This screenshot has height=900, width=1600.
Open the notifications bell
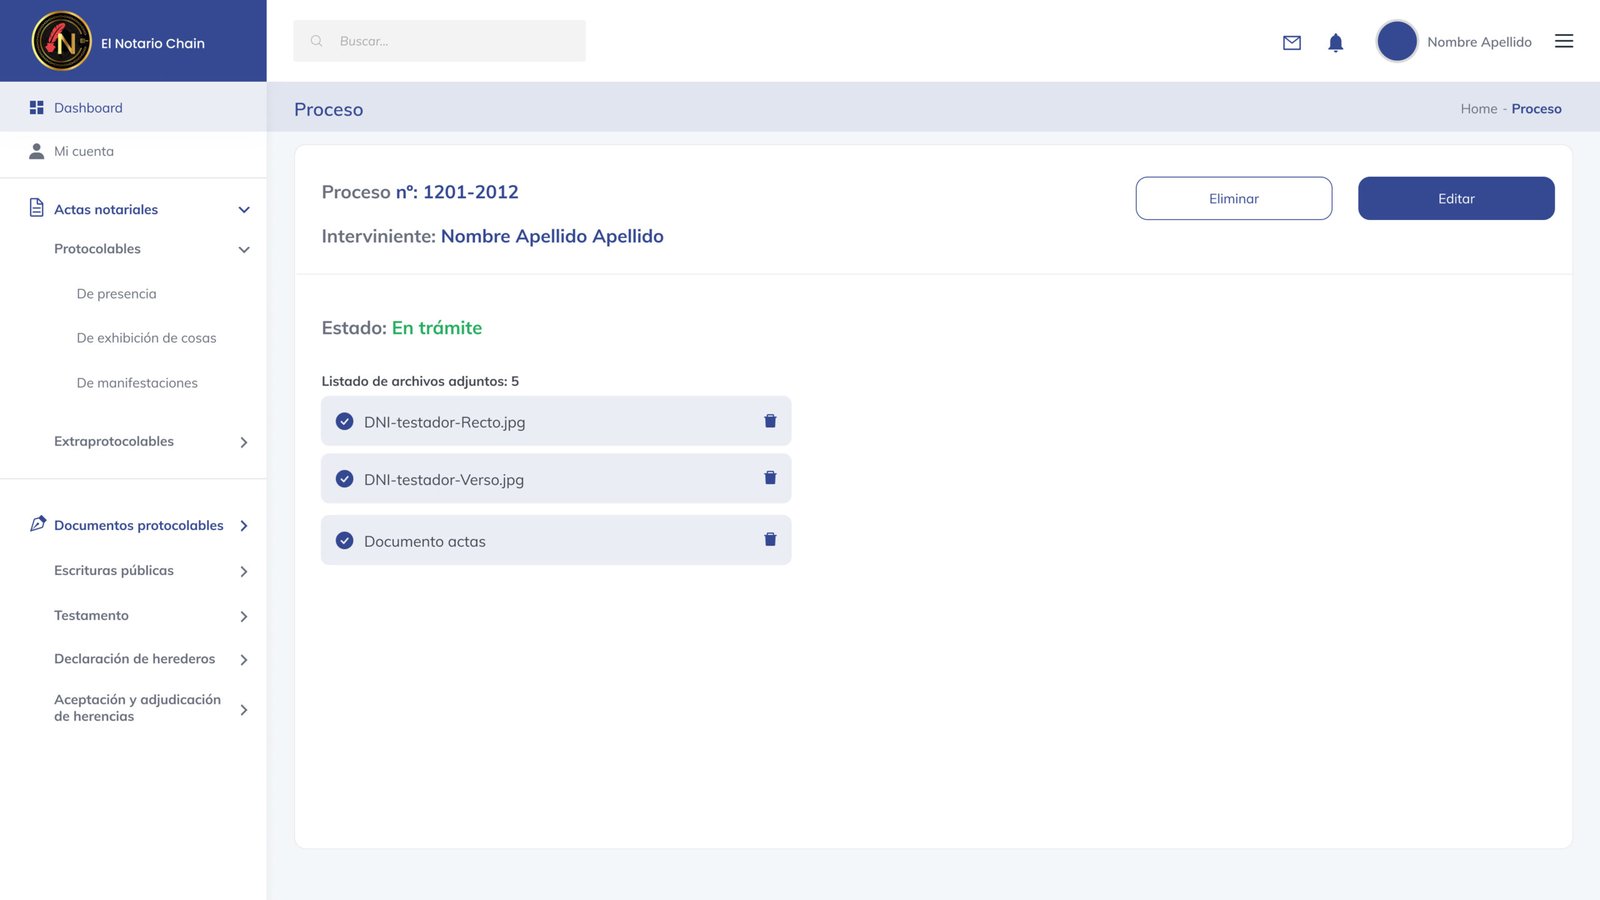[1335, 42]
